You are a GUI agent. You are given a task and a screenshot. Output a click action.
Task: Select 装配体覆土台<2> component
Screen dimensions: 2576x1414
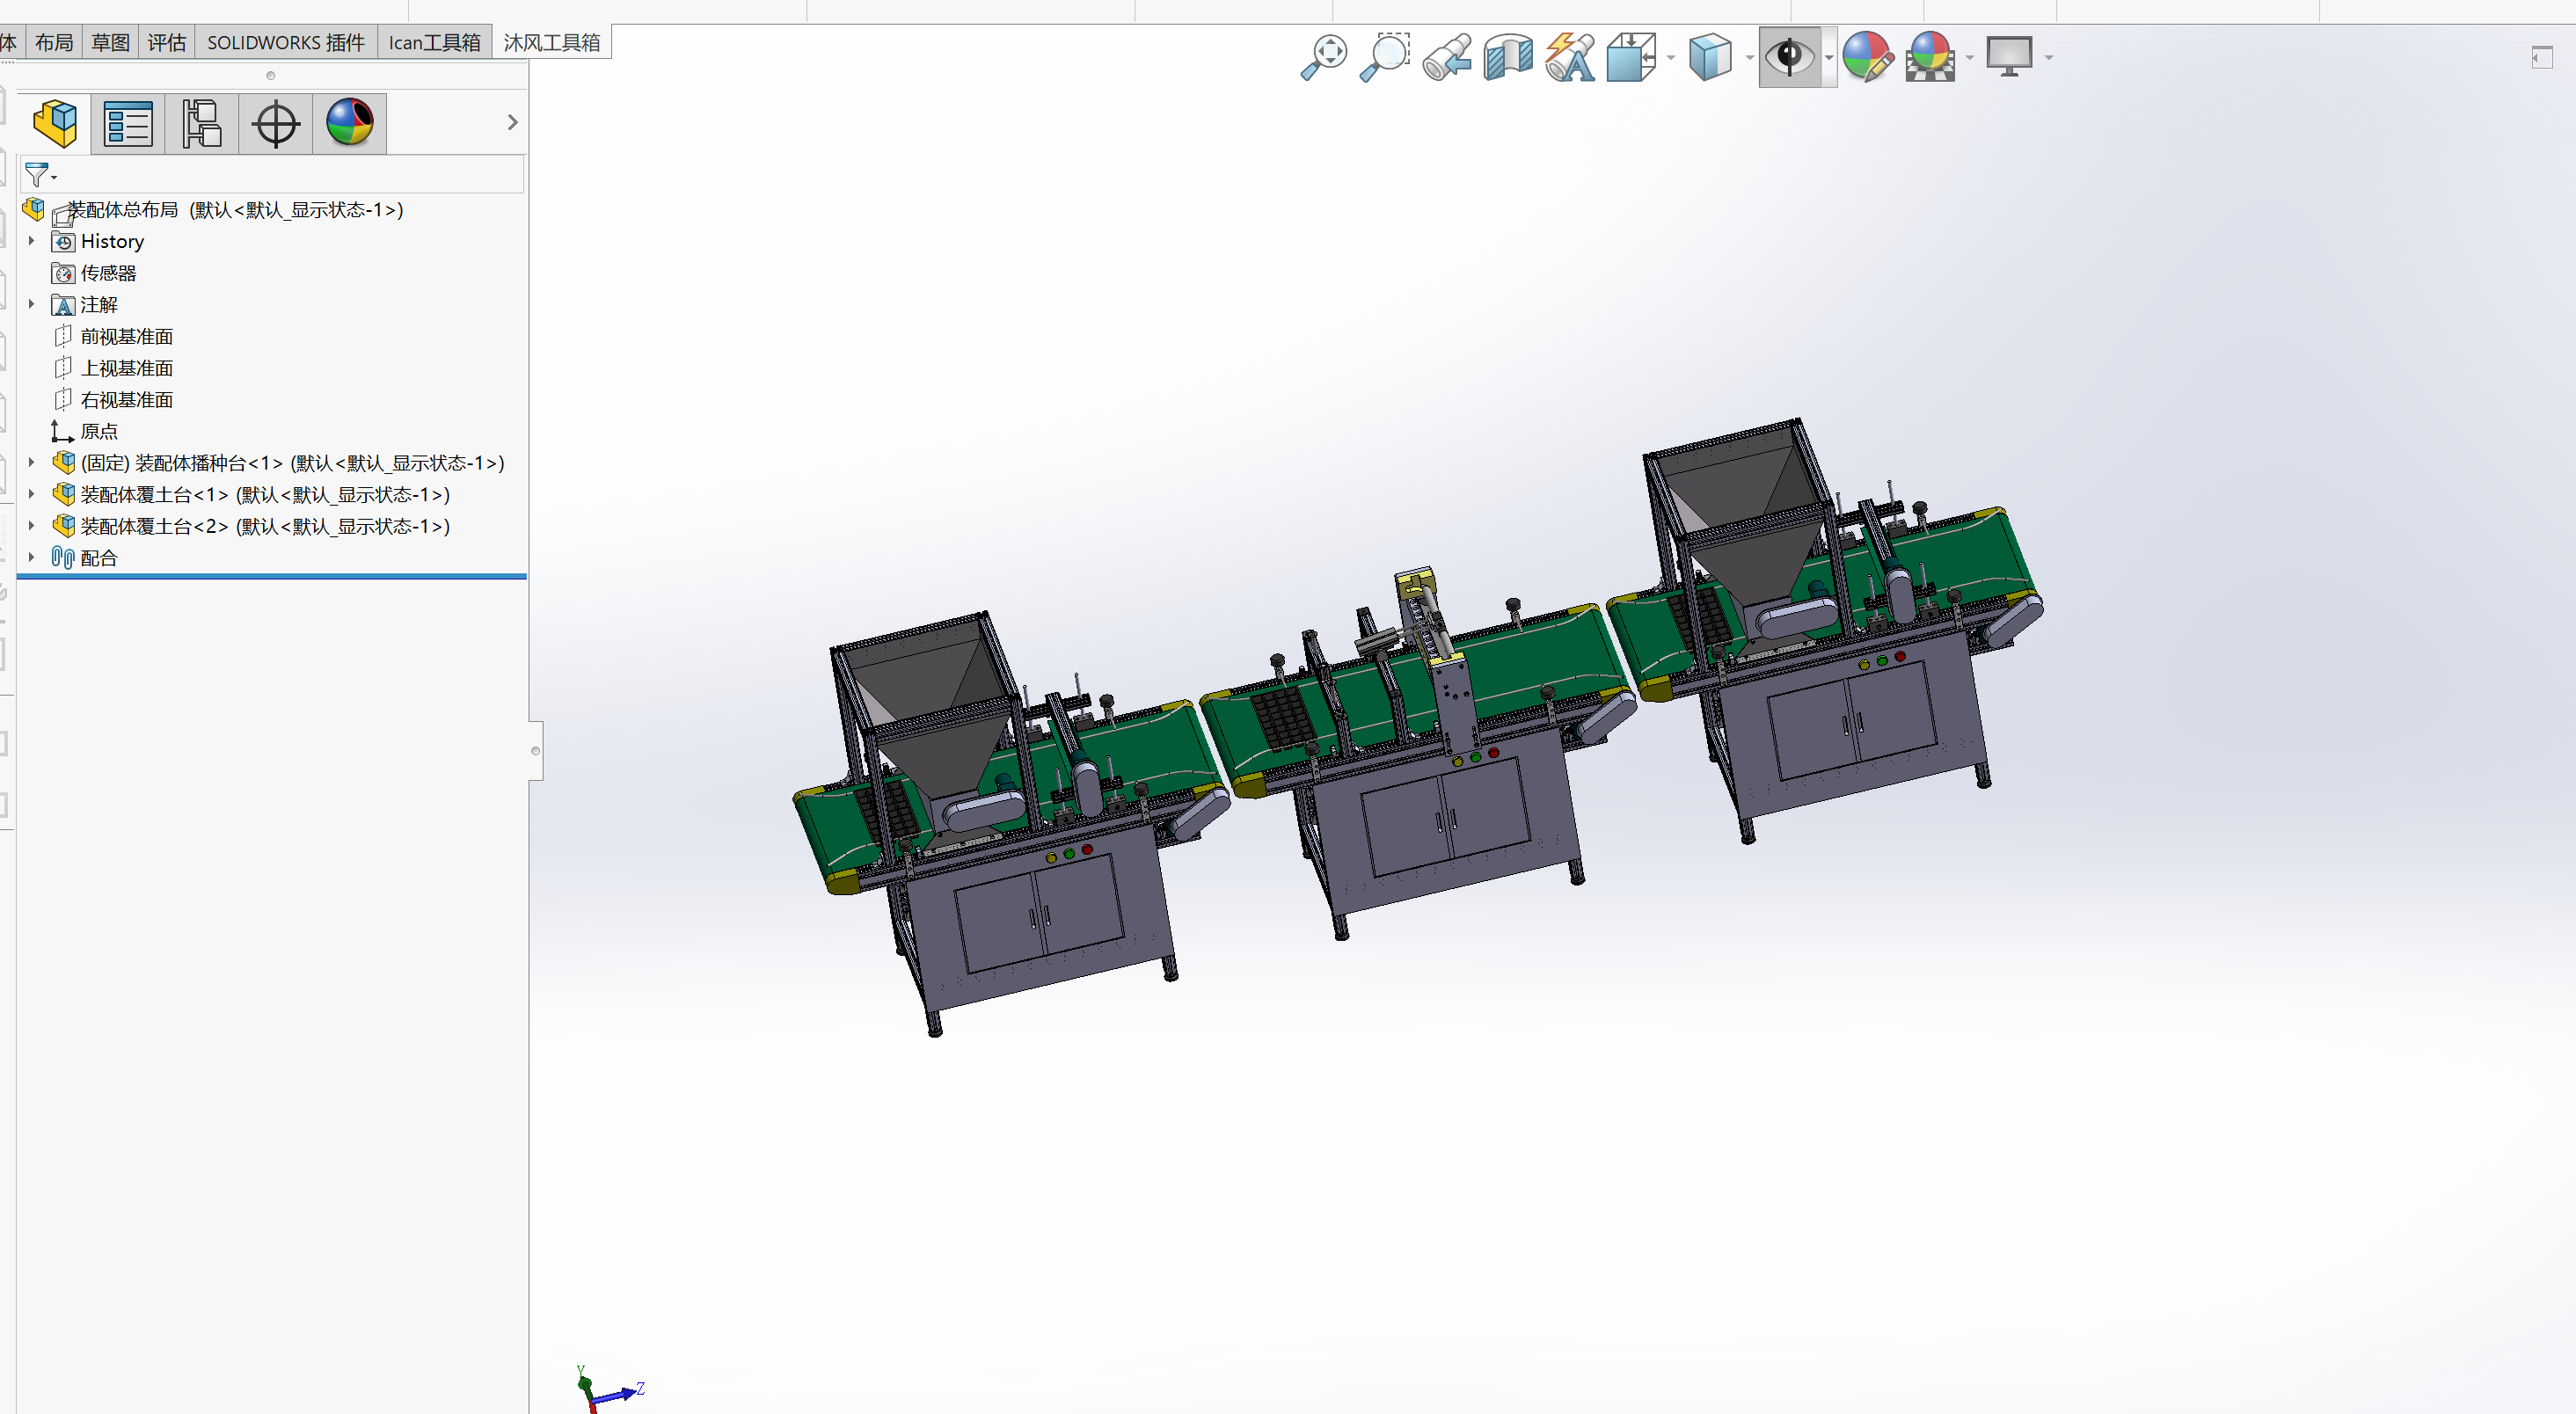(265, 526)
